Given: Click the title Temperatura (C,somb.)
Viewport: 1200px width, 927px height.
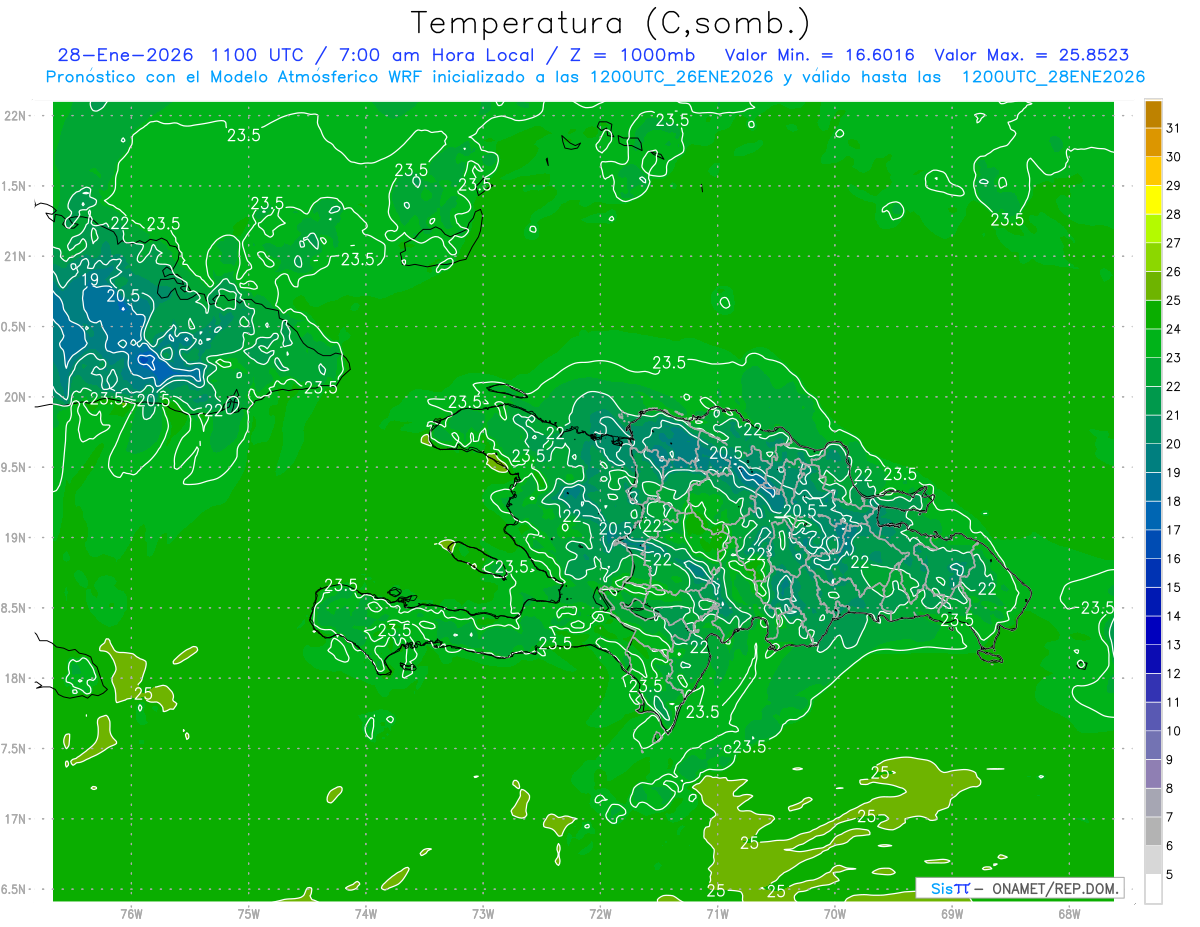Looking at the screenshot, I should point(610,22).
